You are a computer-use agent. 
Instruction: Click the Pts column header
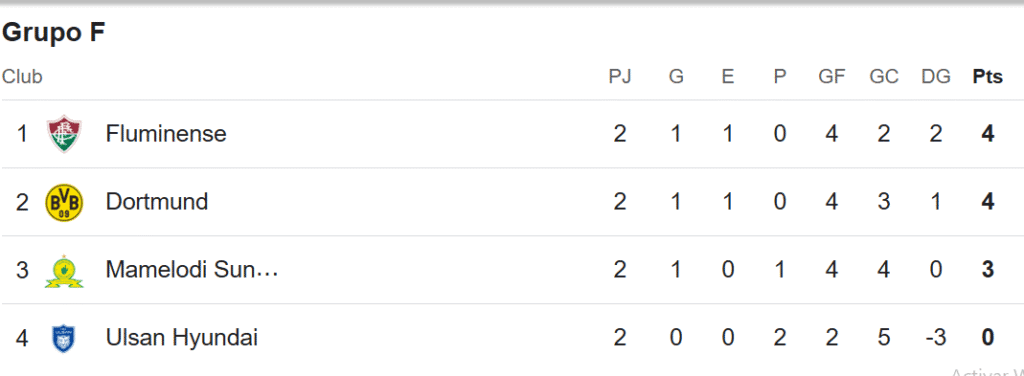coord(987,77)
